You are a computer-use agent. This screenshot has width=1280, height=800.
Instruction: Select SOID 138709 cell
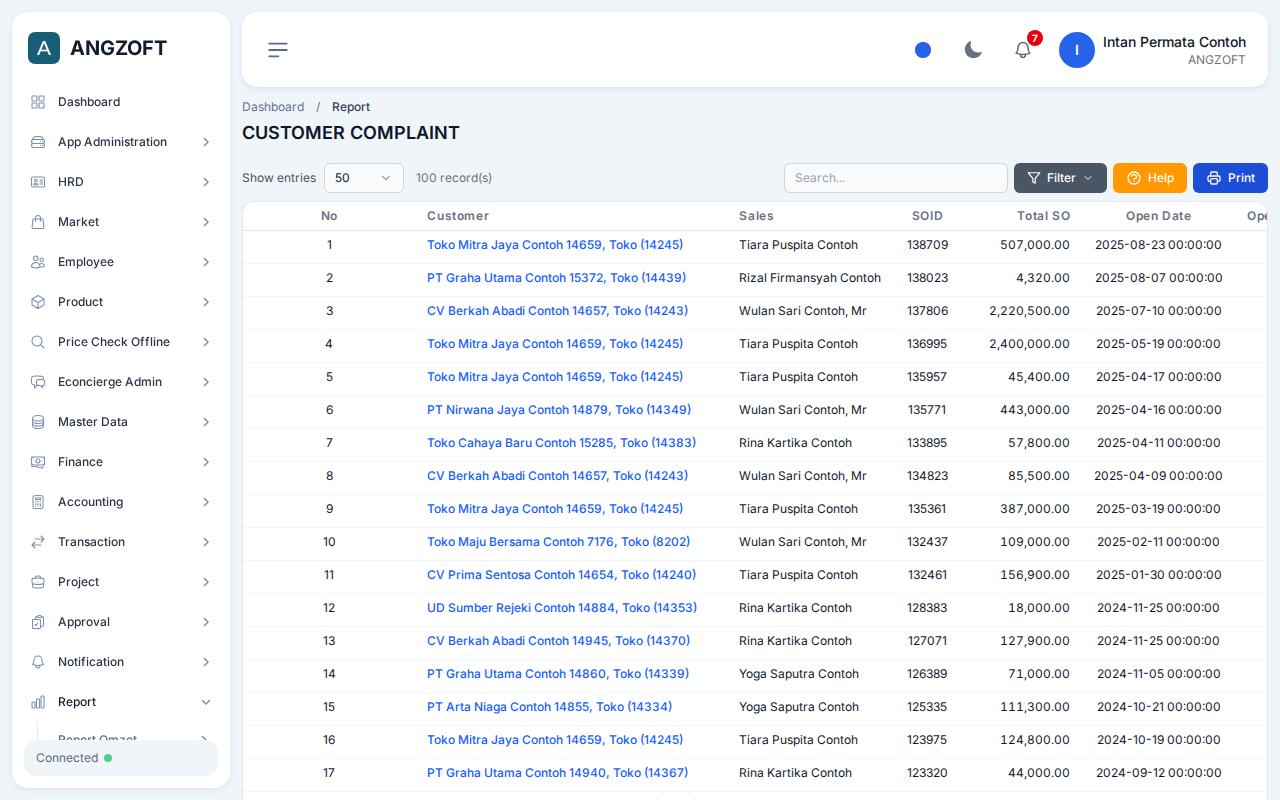(927, 245)
